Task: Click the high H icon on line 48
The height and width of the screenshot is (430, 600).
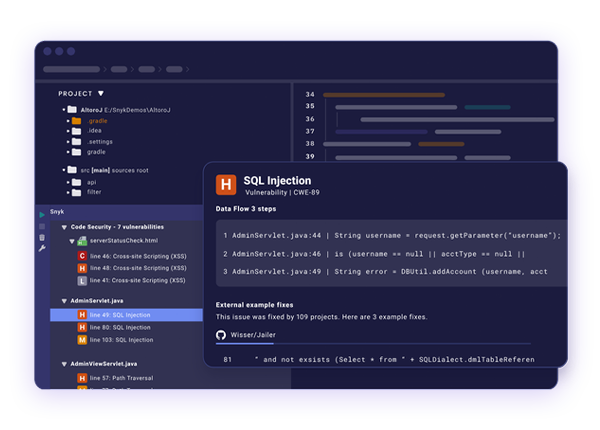Action: click(82, 268)
